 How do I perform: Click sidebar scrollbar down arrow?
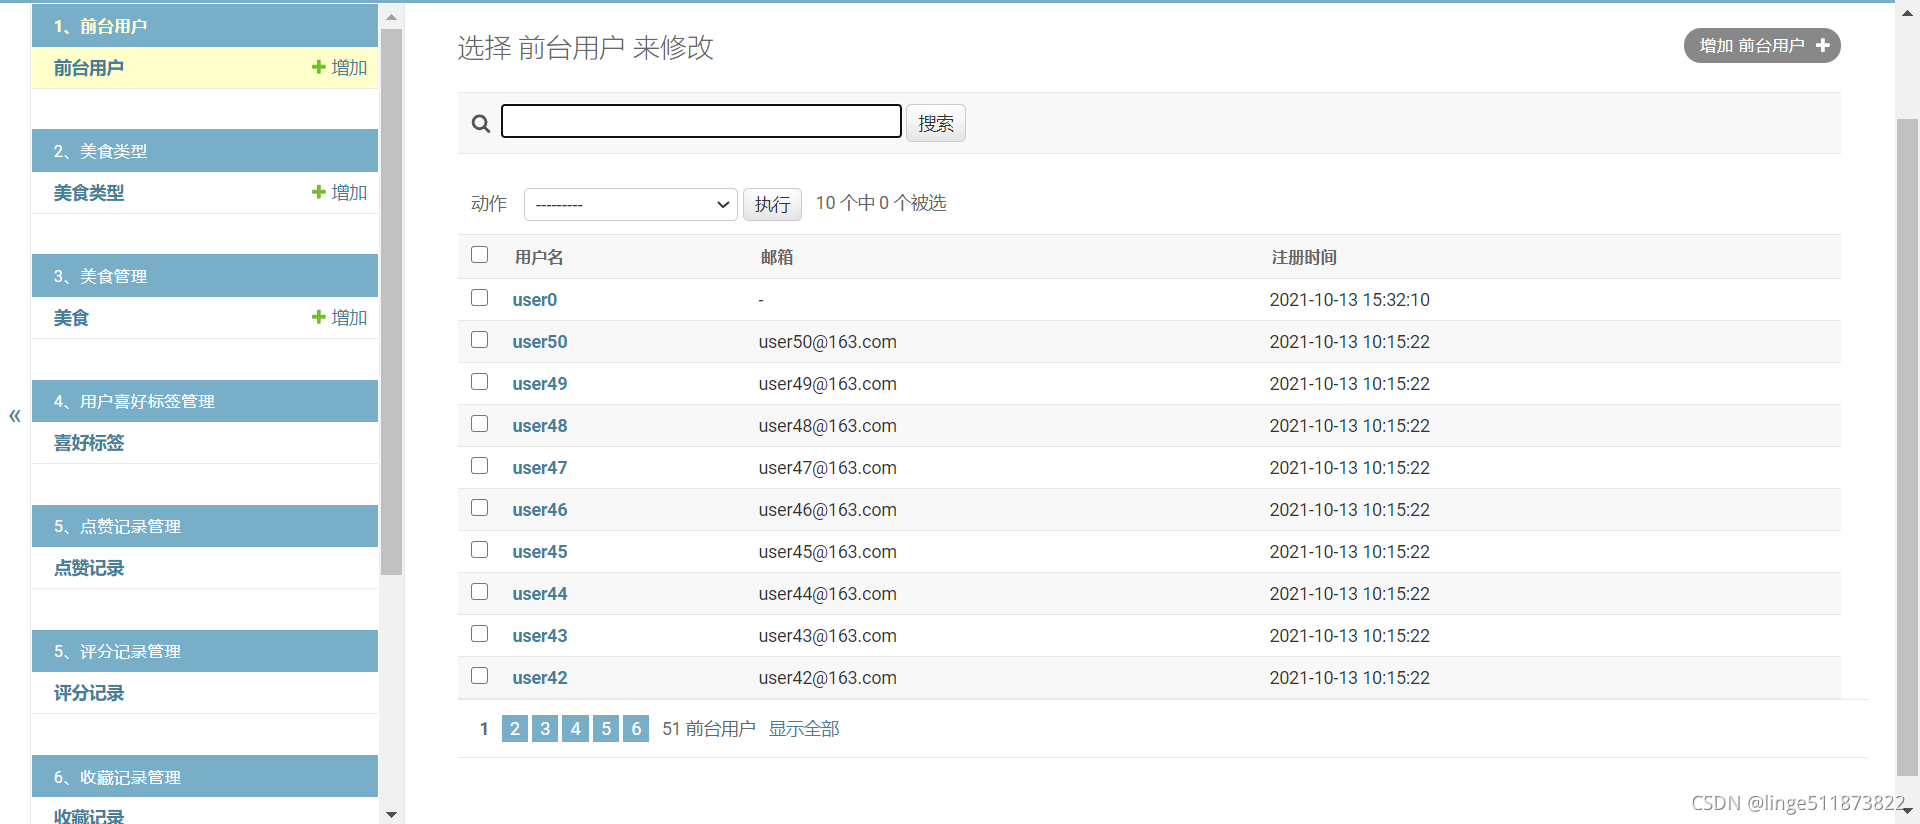coord(392,814)
